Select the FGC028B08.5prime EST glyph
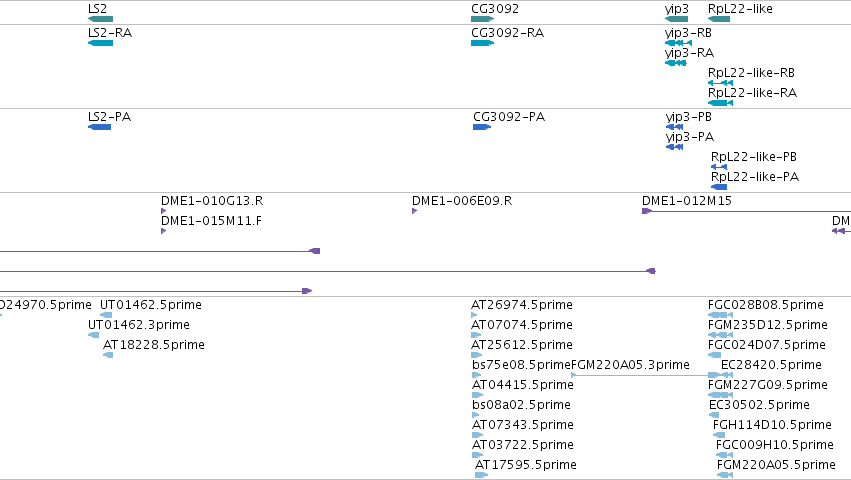Image resolution: width=851 pixels, height=480 pixels. 721,315
